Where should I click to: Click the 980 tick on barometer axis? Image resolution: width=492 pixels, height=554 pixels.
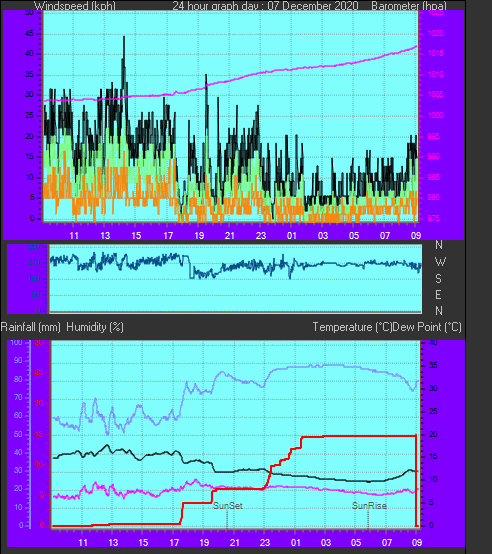[x=434, y=198]
